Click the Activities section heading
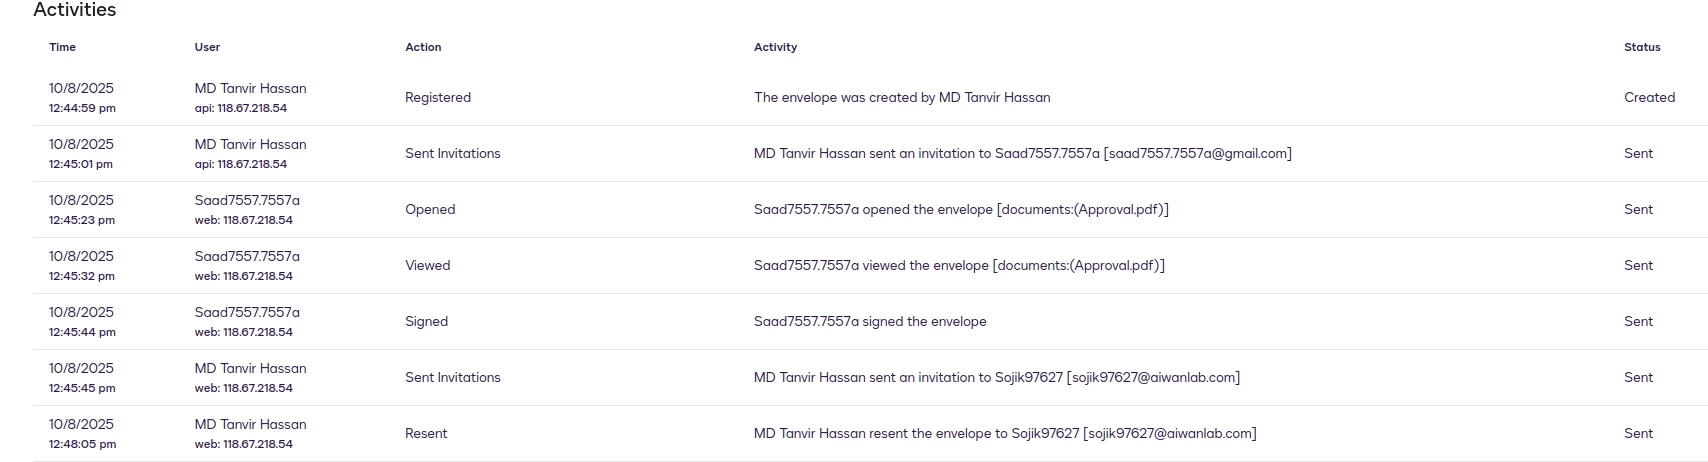 pyautogui.click(x=75, y=10)
